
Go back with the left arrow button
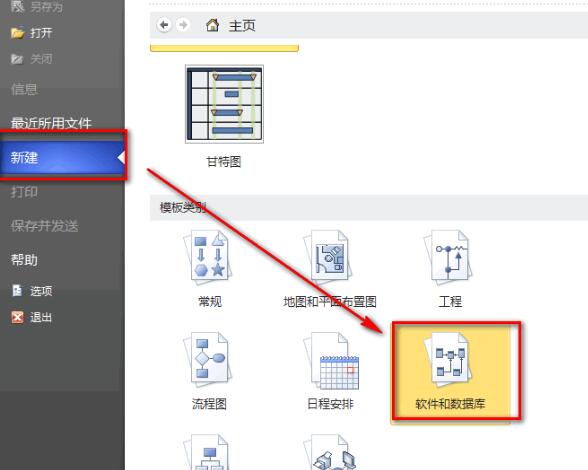tap(164, 25)
